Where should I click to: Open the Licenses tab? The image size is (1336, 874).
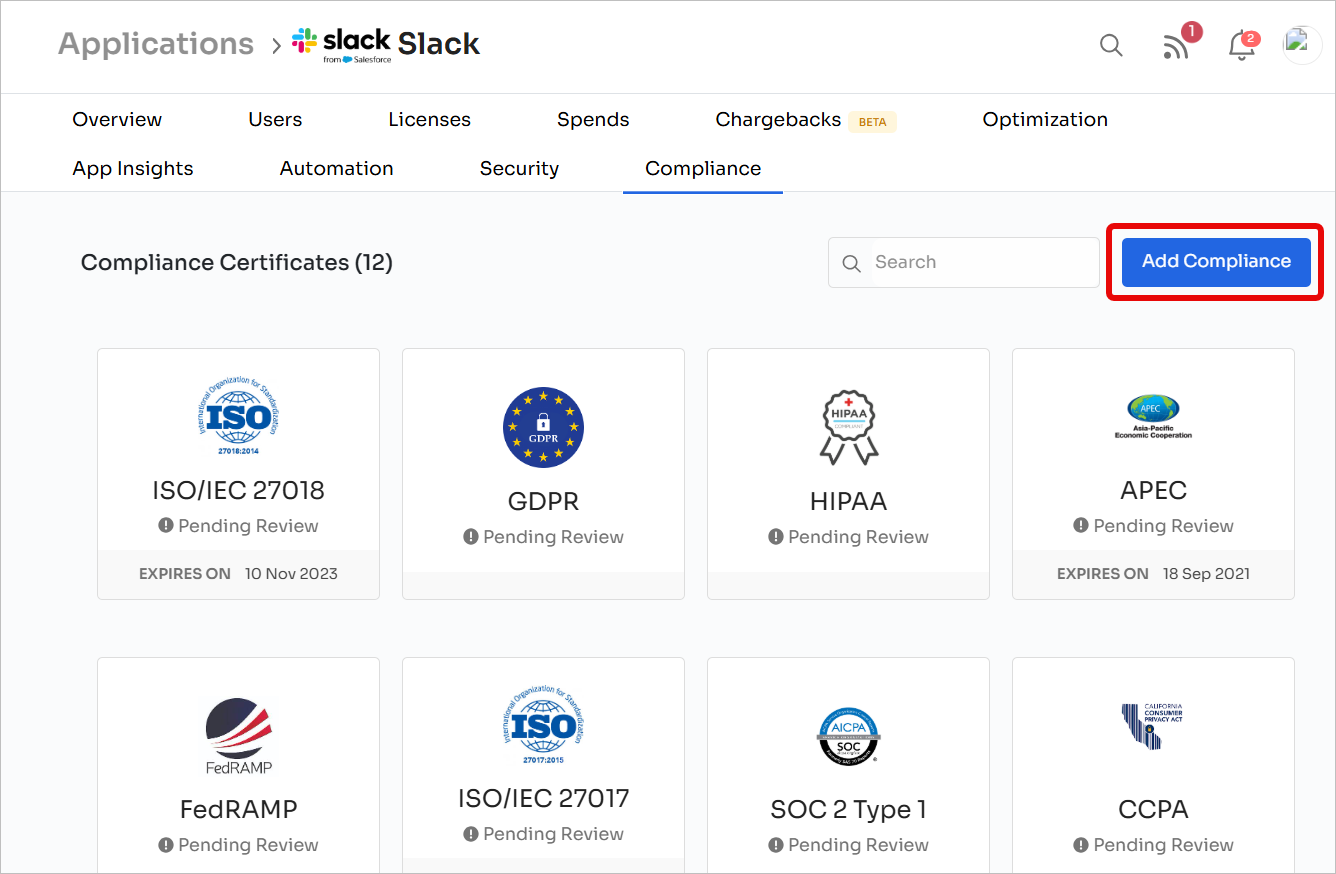pos(429,119)
